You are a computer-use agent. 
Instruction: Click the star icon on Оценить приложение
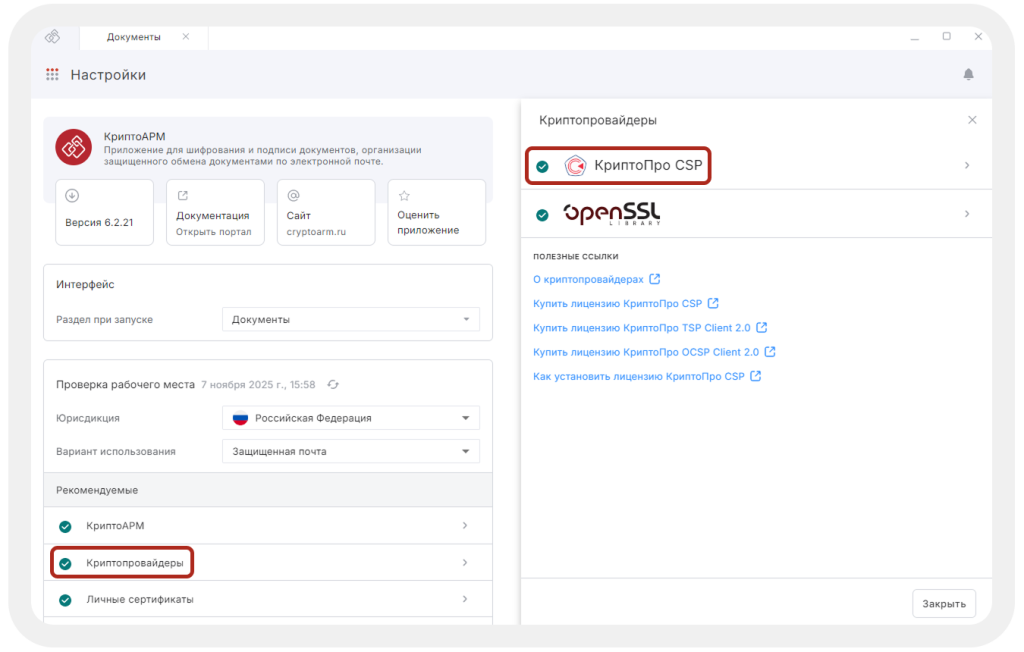click(x=403, y=195)
